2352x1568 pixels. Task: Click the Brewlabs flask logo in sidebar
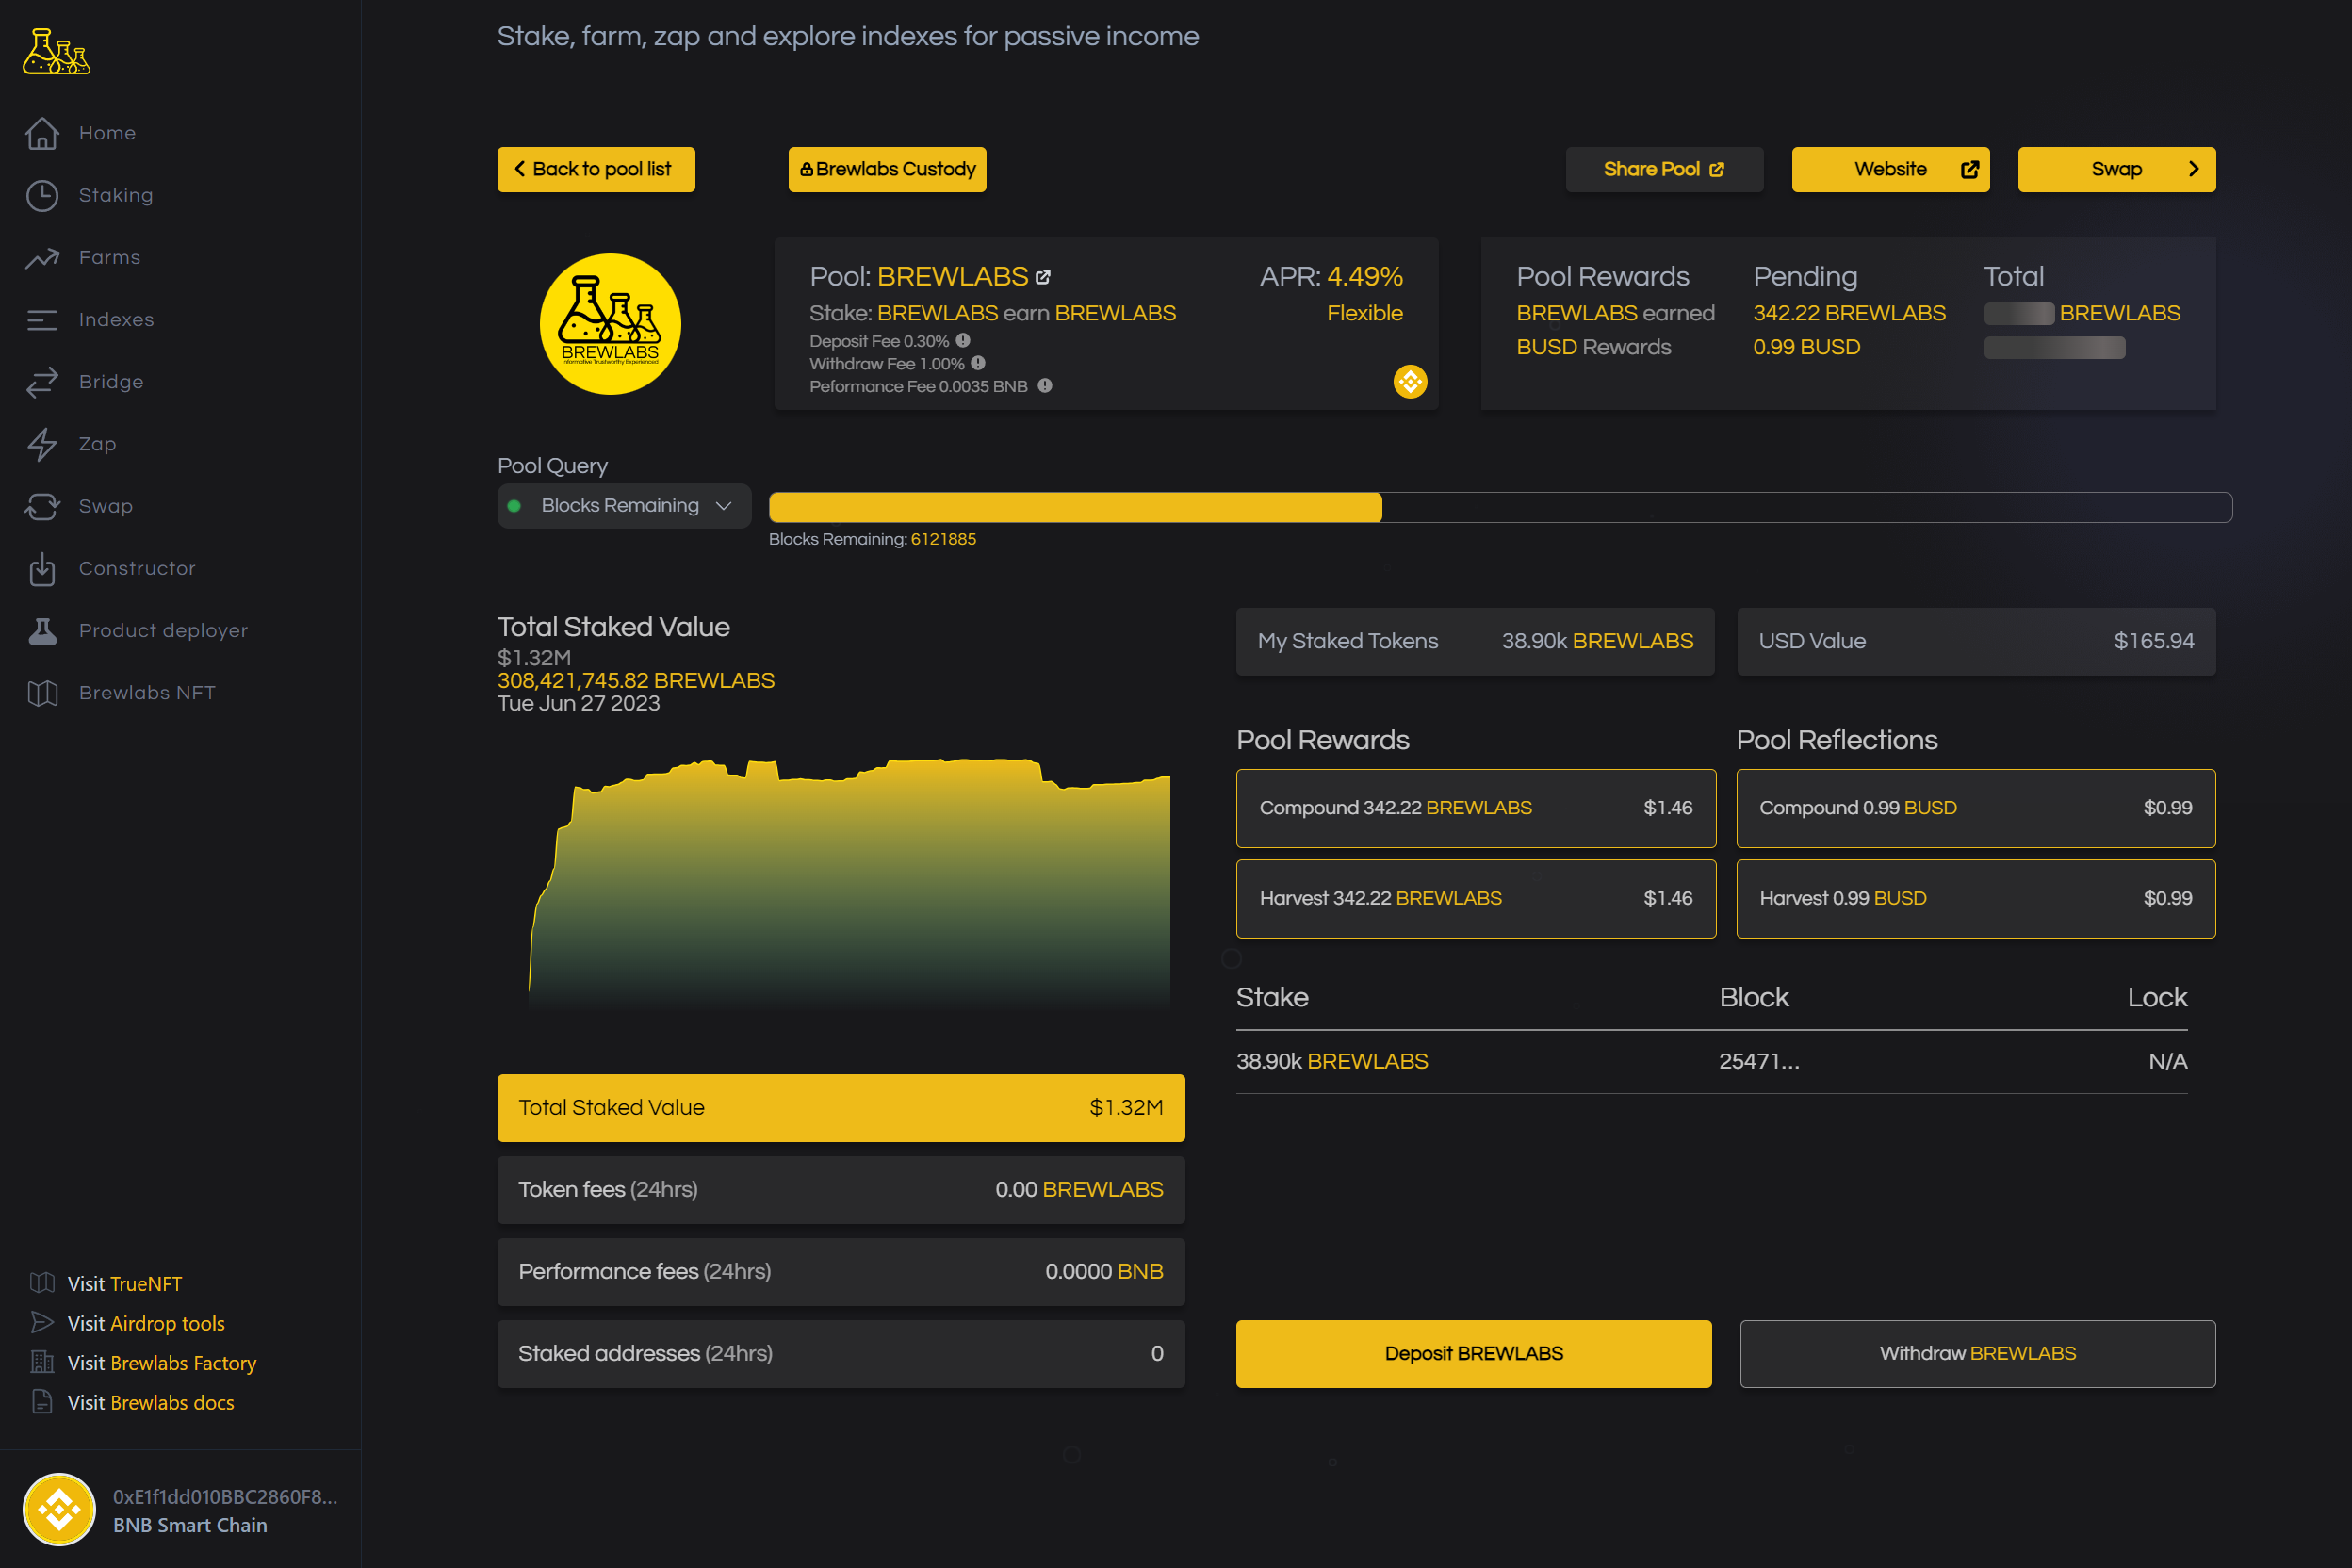(x=56, y=51)
